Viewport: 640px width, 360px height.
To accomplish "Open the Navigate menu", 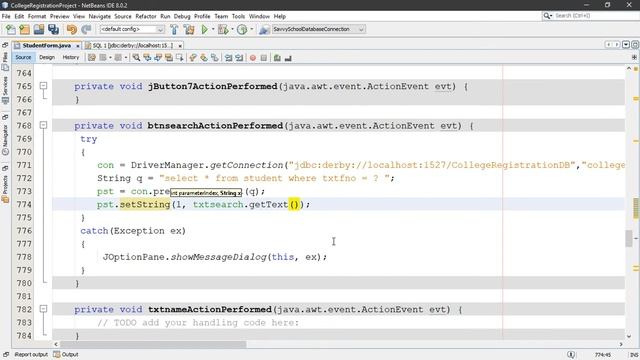I will click(x=100, y=16).
